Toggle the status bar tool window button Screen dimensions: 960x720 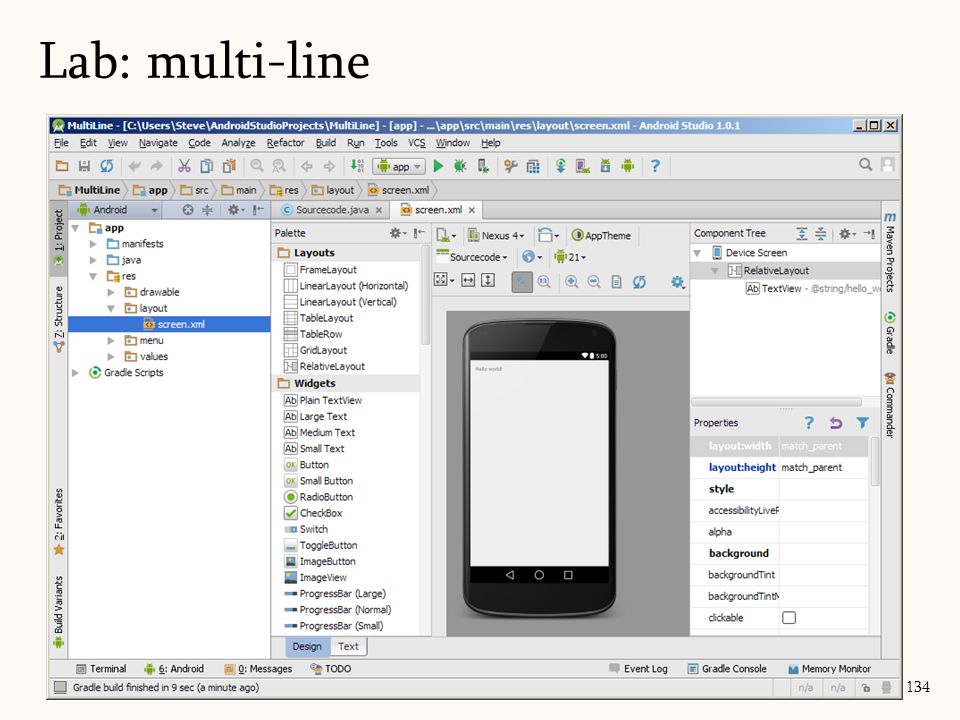pos(60,688)
